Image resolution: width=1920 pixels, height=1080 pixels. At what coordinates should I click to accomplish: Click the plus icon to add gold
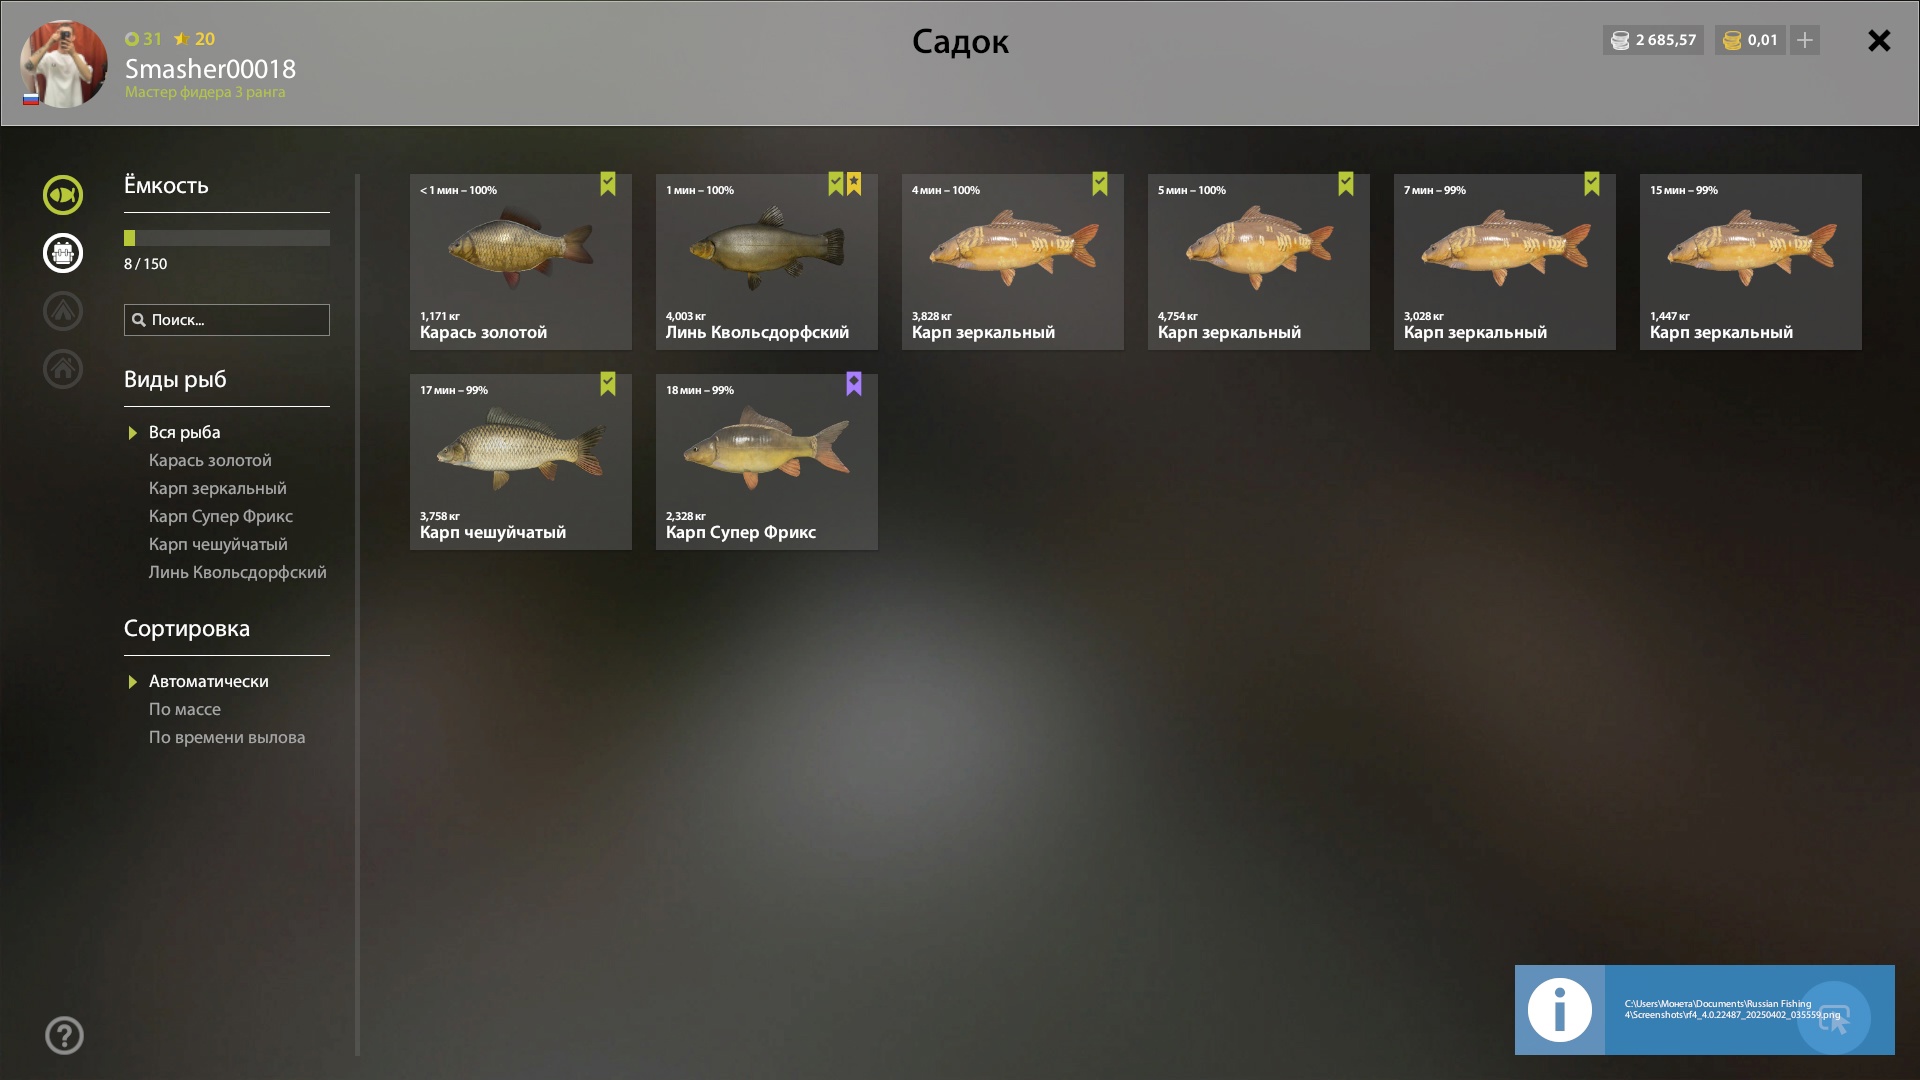[x=1805, y=40]
